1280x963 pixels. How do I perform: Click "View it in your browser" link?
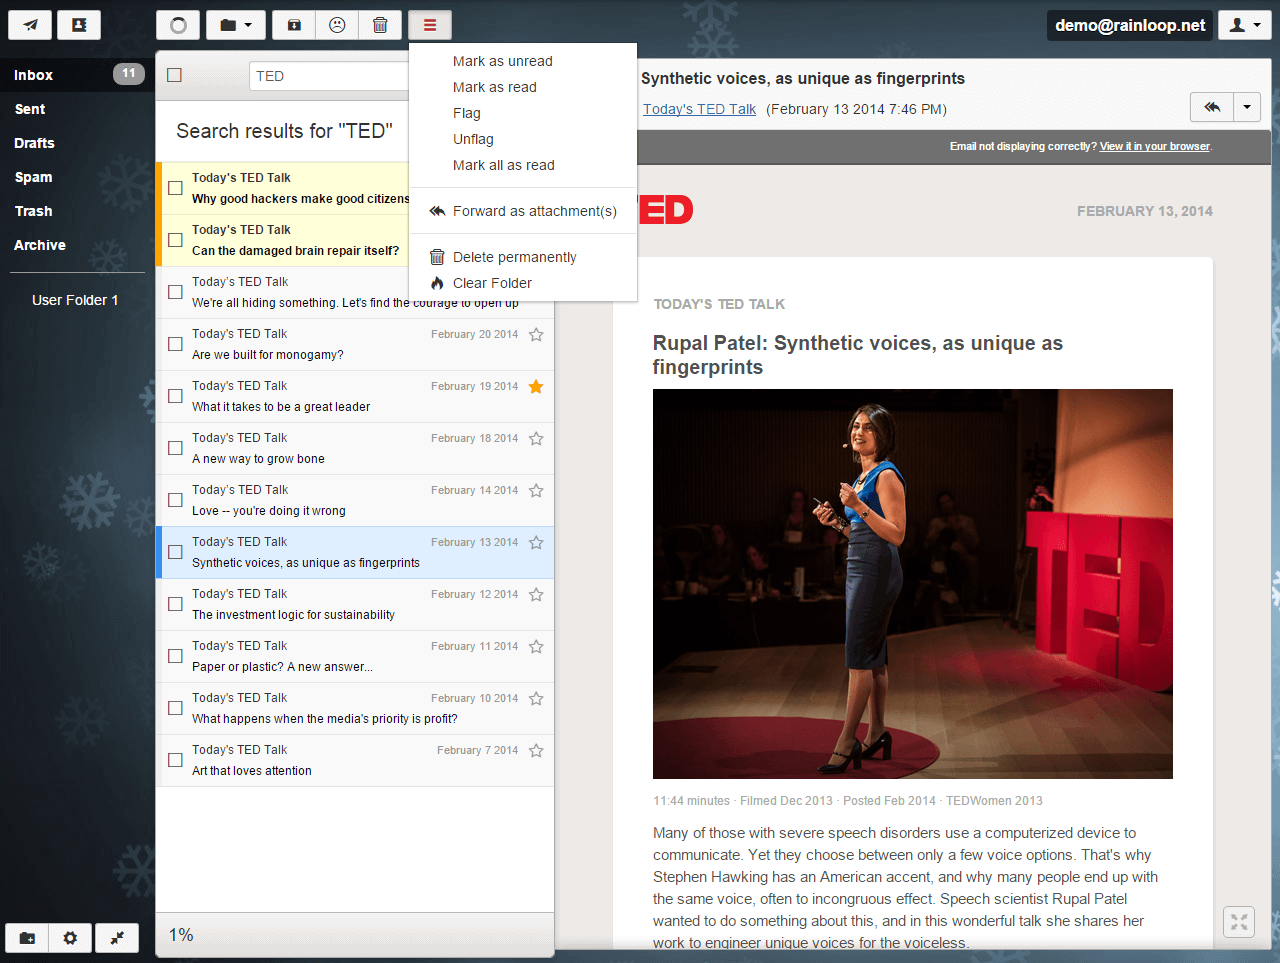(x=1154, y=146)
